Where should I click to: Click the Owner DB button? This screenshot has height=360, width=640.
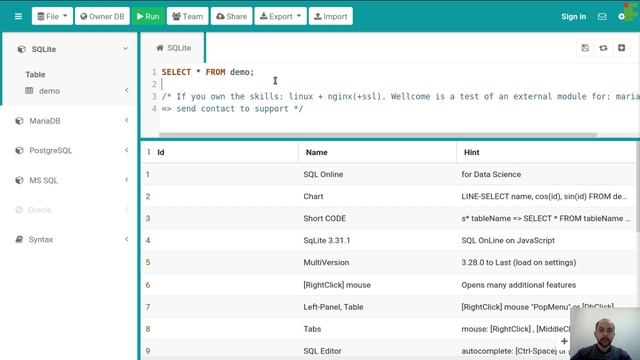pyautogui.click(x=102, y=16)
